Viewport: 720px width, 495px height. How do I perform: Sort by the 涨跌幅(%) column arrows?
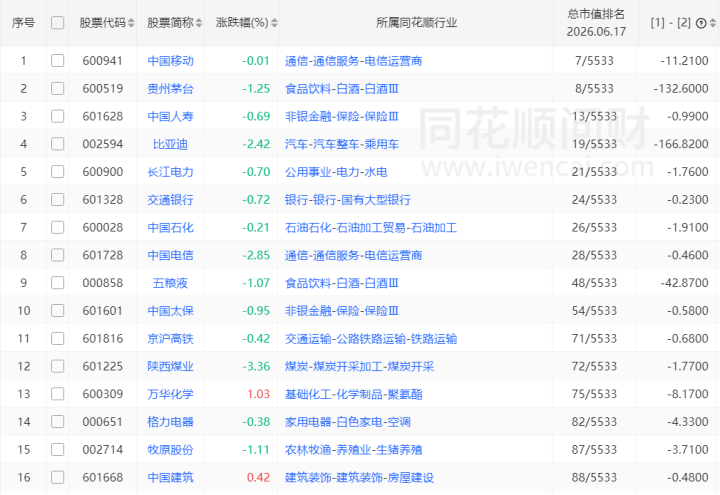[x=274, y=23]
